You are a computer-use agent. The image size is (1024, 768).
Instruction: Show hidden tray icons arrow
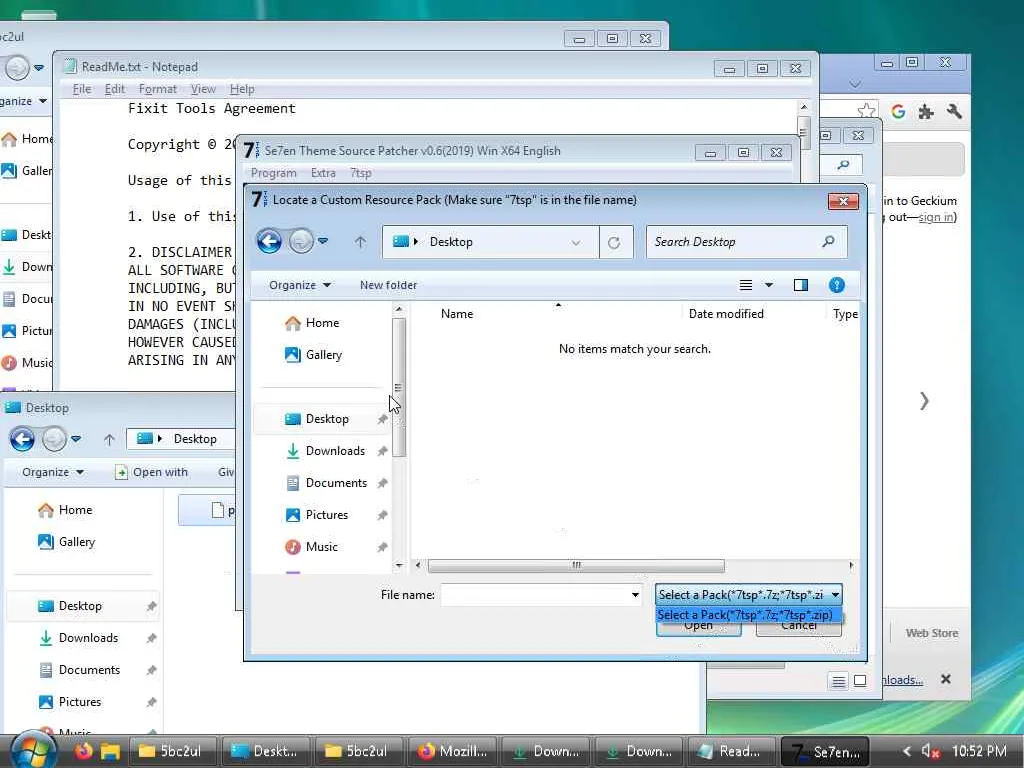[906, 752]
